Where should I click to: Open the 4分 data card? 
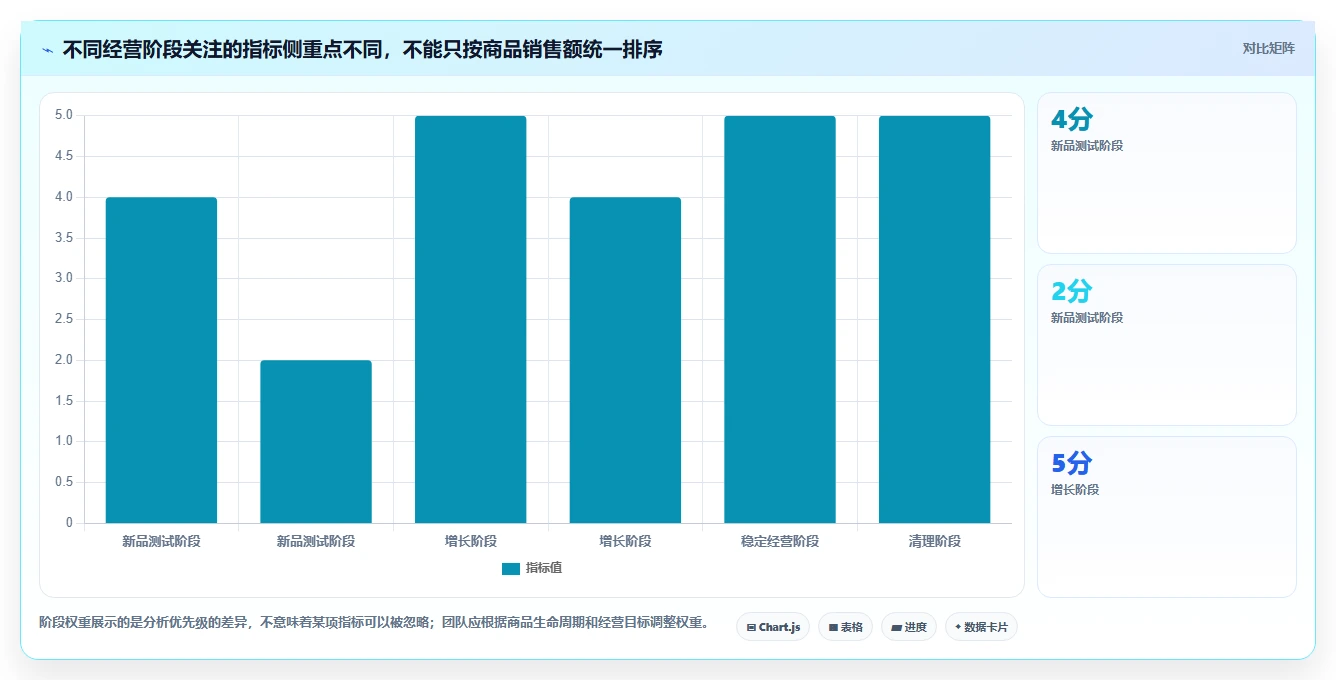point(1167,173)
